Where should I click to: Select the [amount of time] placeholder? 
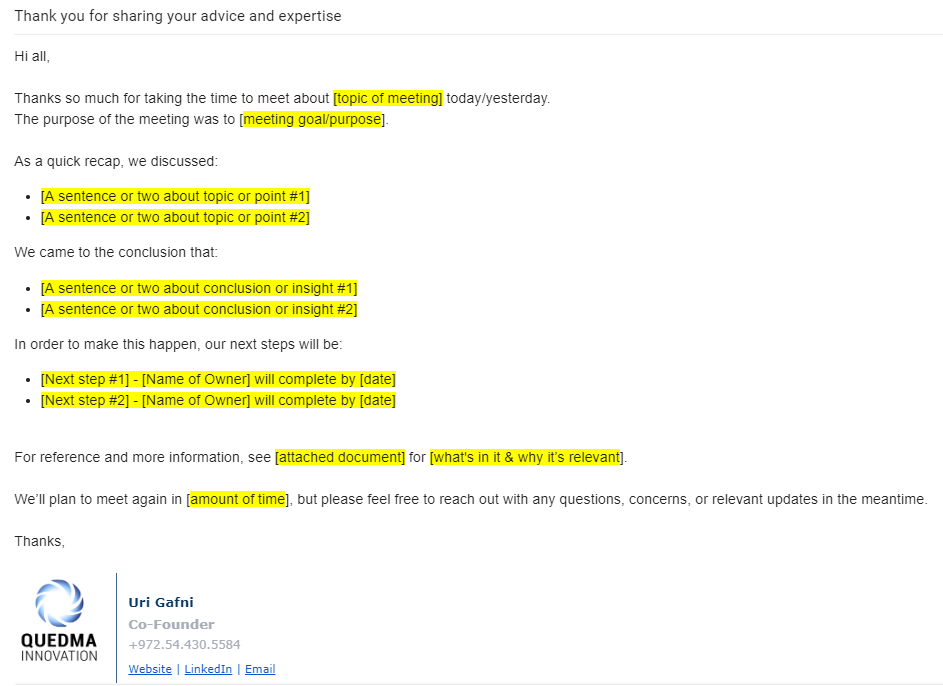coord(238,500)
